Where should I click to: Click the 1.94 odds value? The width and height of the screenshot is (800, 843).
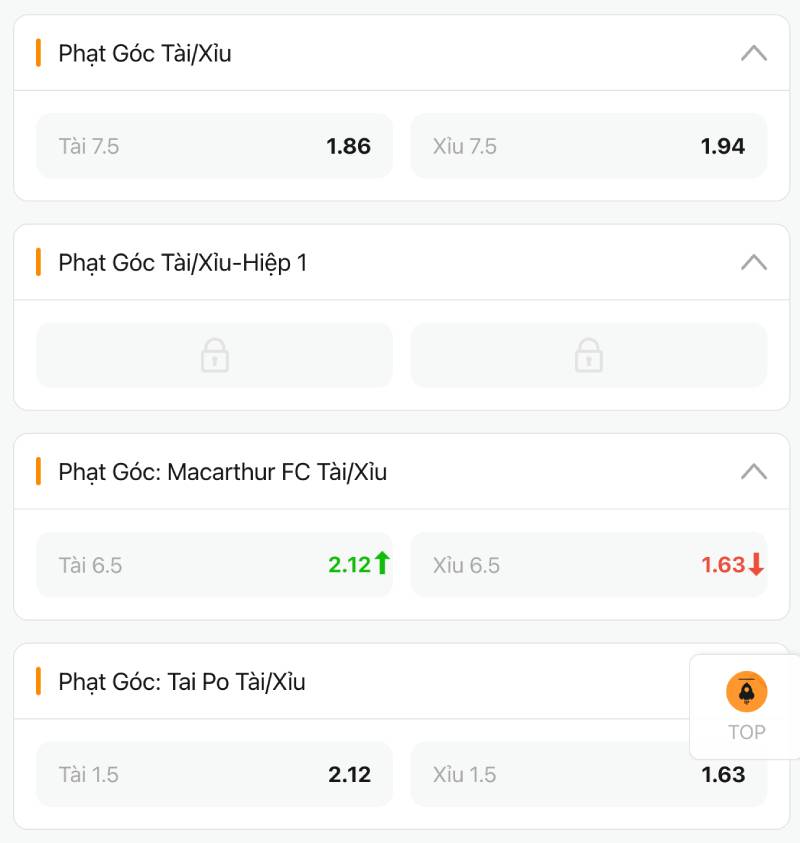[722, 146]
